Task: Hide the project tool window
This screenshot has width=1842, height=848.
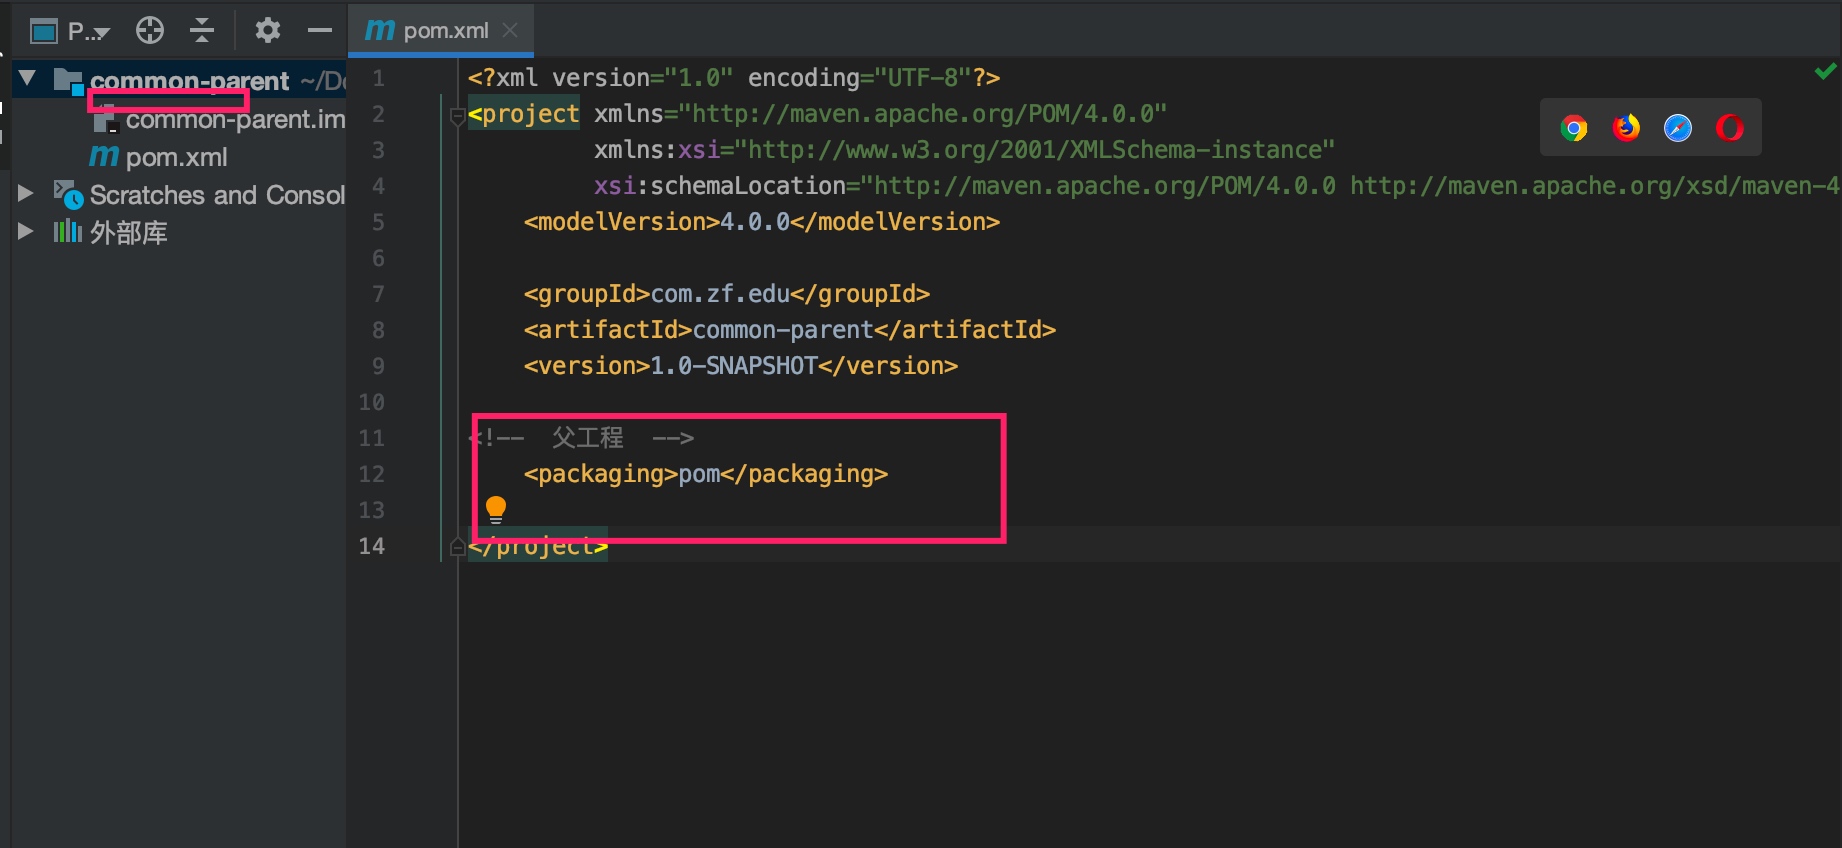Action: point(320,31)
